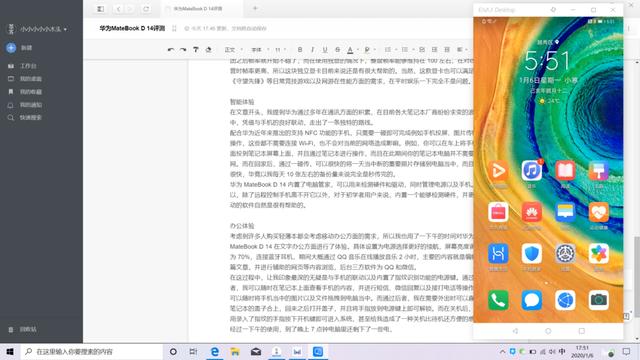Screen dimensions: 640x360
Task: Open the Health heart app on phone
Action: (598, 212)
